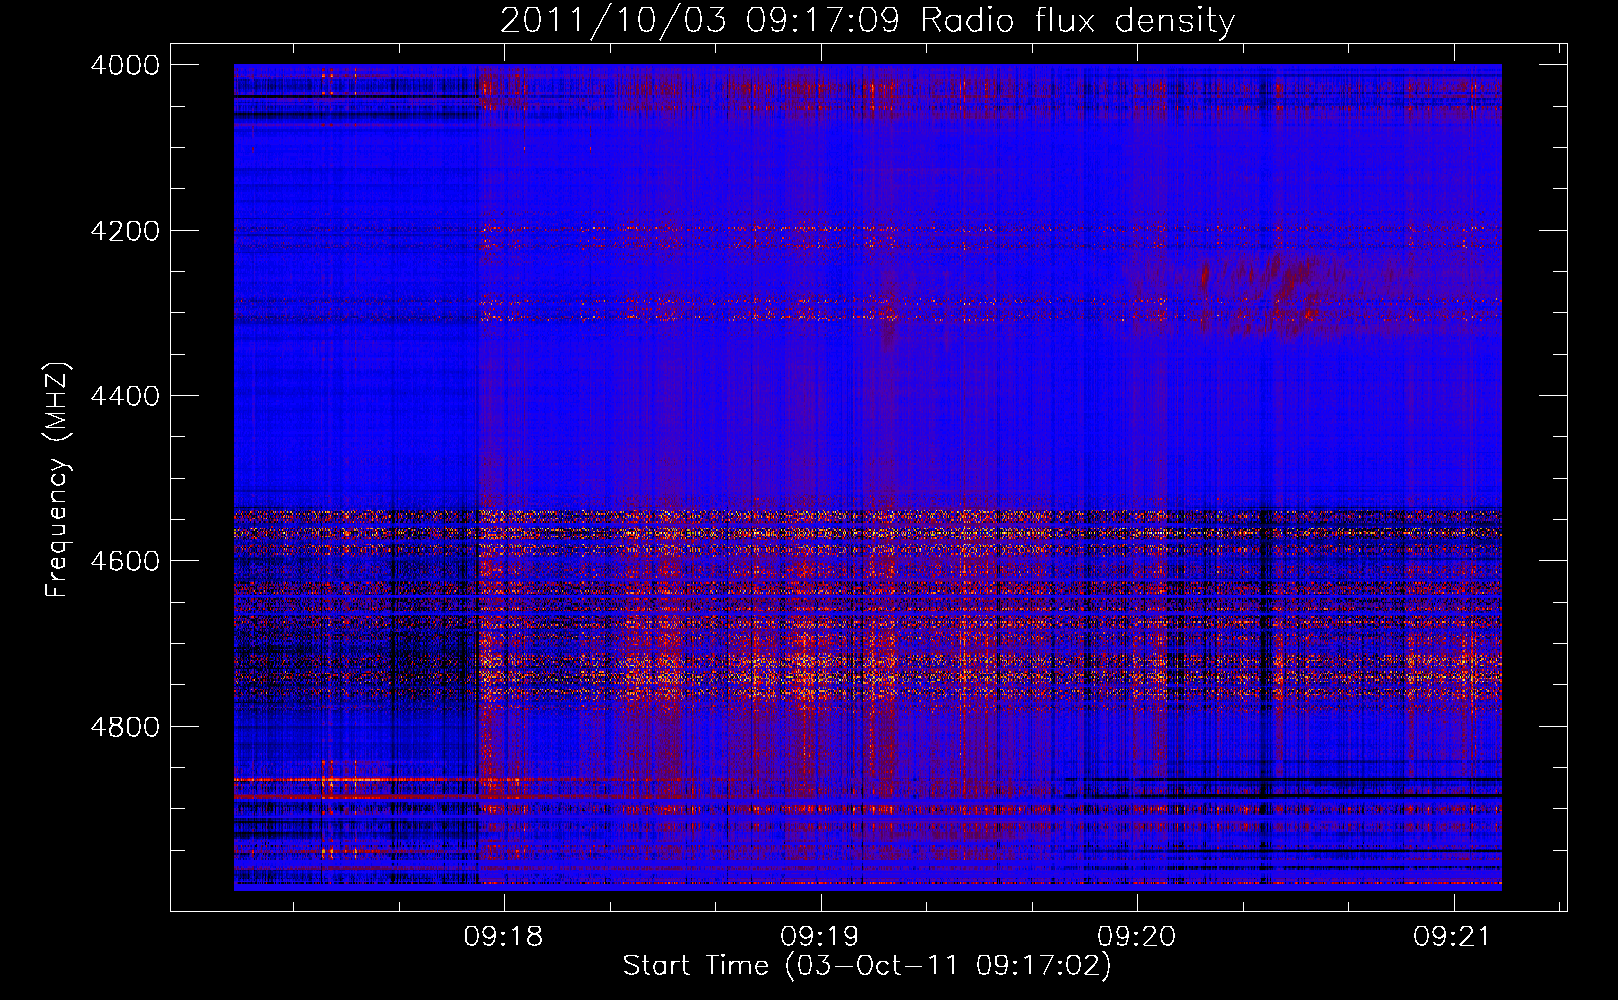Click the 'Start Time (03-Oct-11 09:17:02)' label
The width and height of the screenshot is (1618, 1000).
[x=867, y=966]
